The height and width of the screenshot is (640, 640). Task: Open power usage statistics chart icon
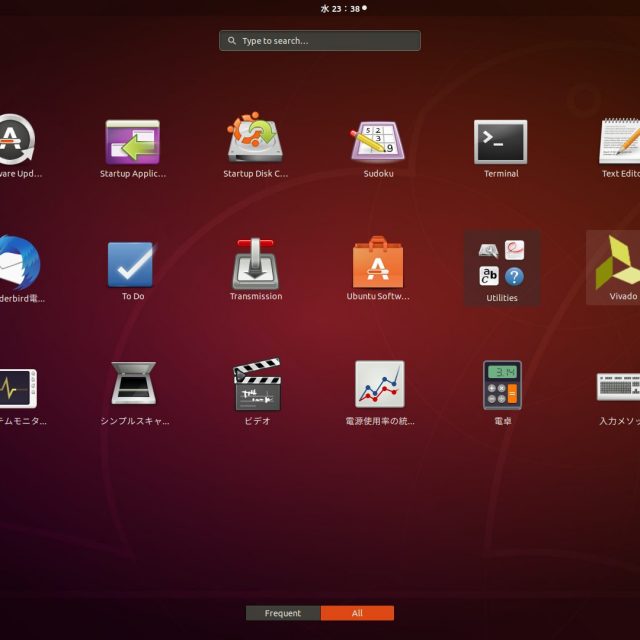coord(379,386)
